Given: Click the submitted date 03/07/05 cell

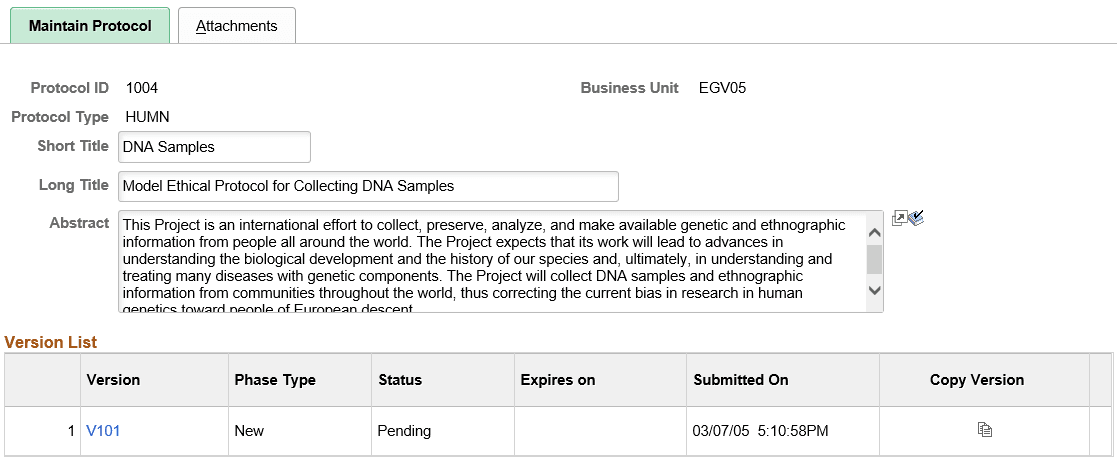Looking at the screenshot, I should (760, 431).
